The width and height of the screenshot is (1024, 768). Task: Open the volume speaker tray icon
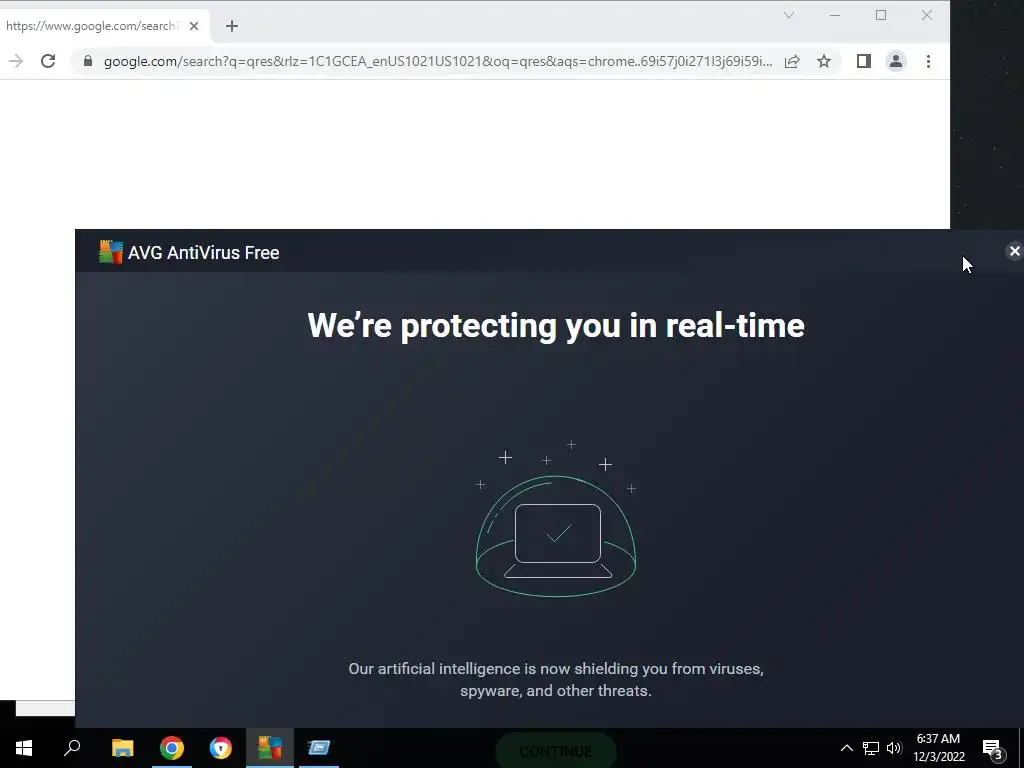[x=894, y=748]
